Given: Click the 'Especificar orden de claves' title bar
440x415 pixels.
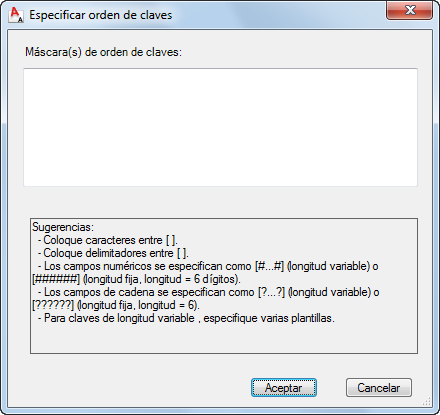Looking at the screenshot, I should 101,15.
